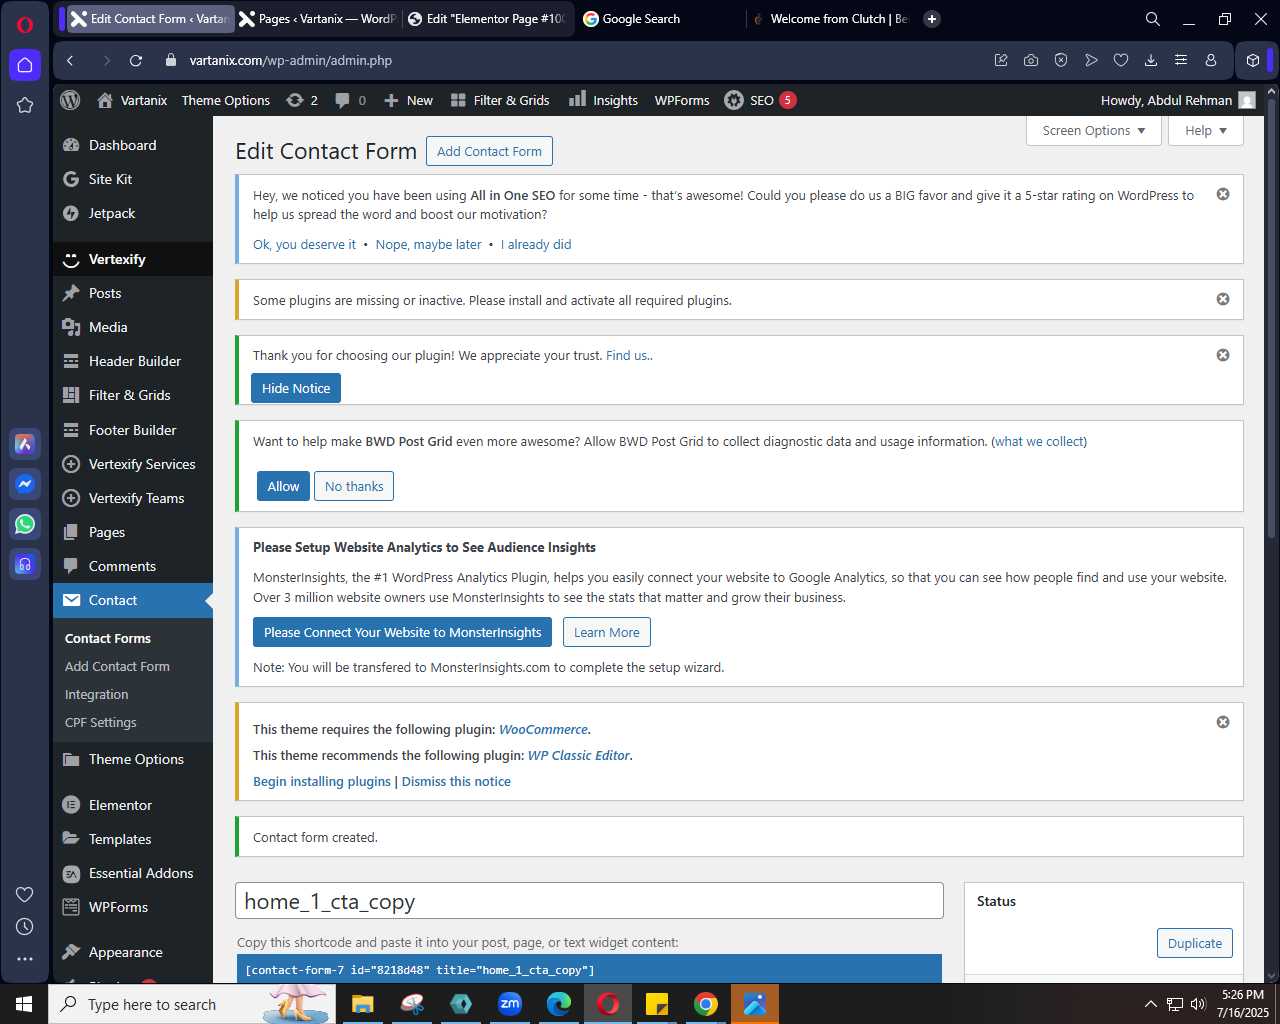1280x1024 pixels.
Task: Click Begin installing plugins link
Action: pyautogui.click(x=322, y=781)
